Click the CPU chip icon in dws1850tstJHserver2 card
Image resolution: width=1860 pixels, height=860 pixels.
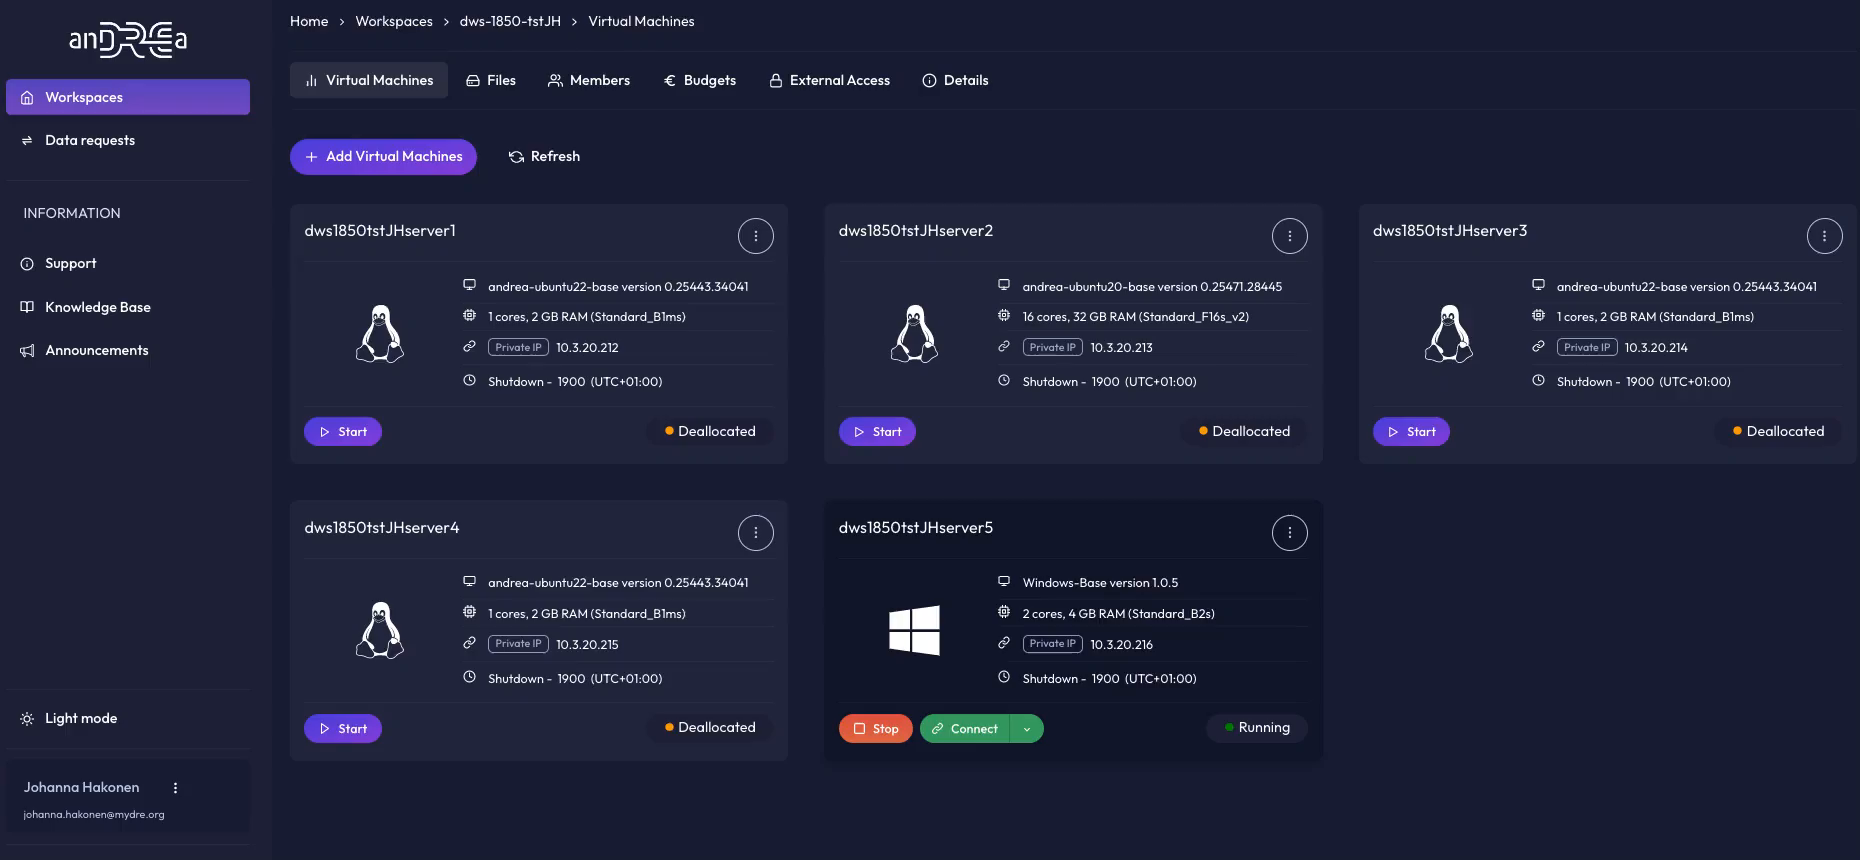point(1003,316)
